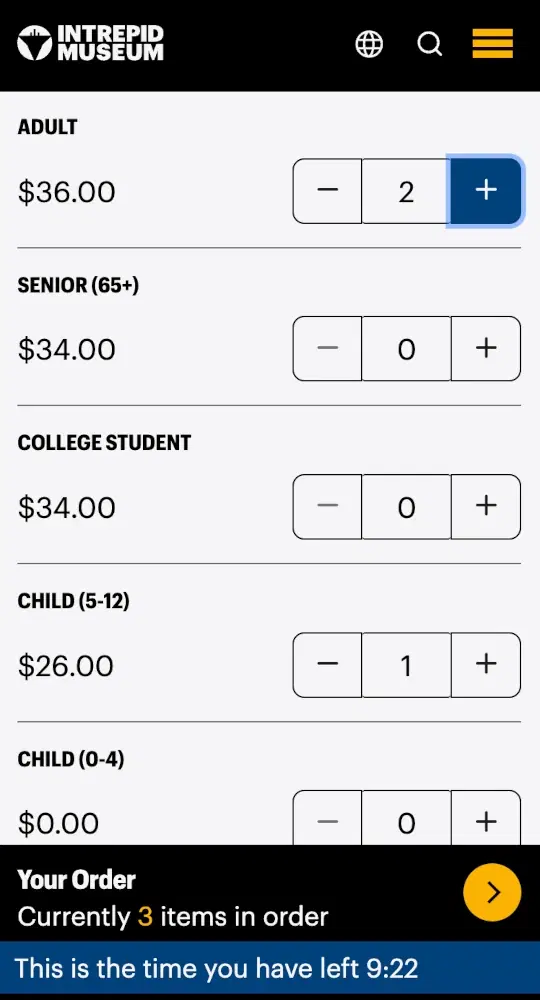Open the search magnifier icon
This screenshot has width=540, height=1000.
click(430, 44)
